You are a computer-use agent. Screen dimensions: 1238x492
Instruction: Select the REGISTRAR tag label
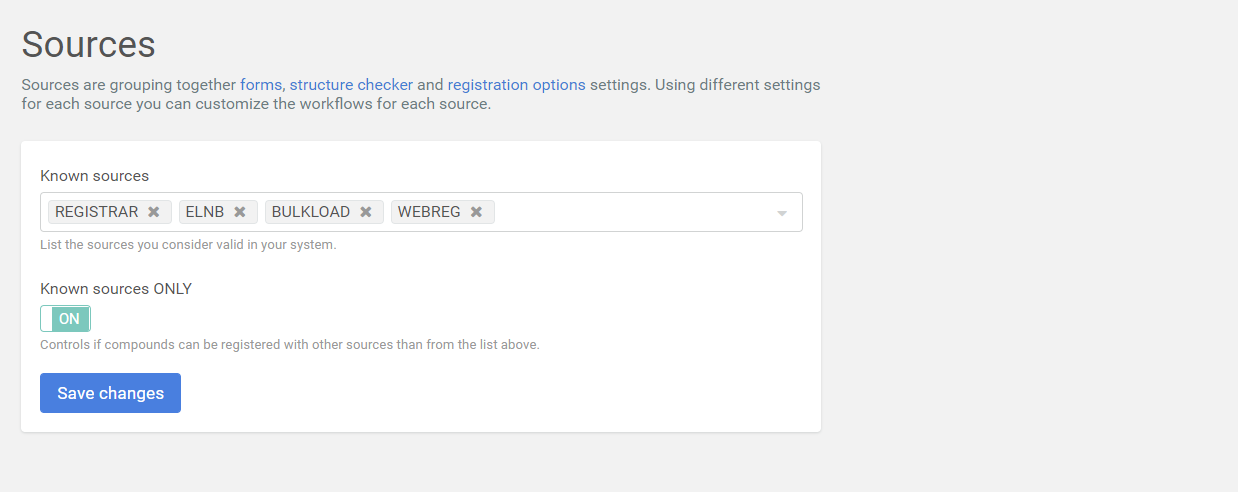point(97,212)
